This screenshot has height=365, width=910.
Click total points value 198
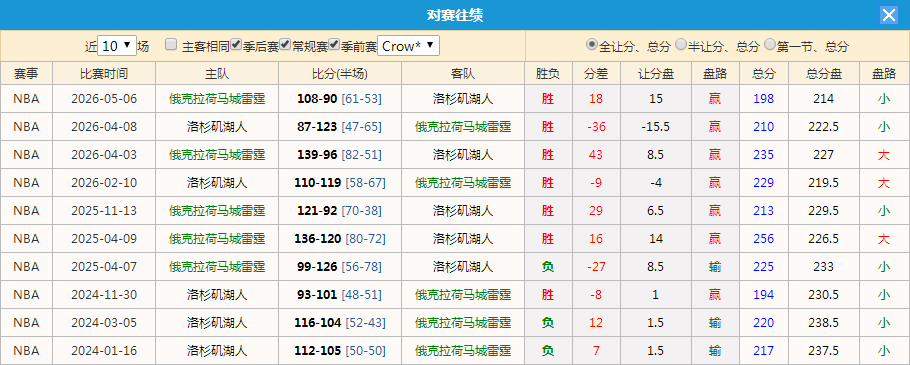pos(764,99)
